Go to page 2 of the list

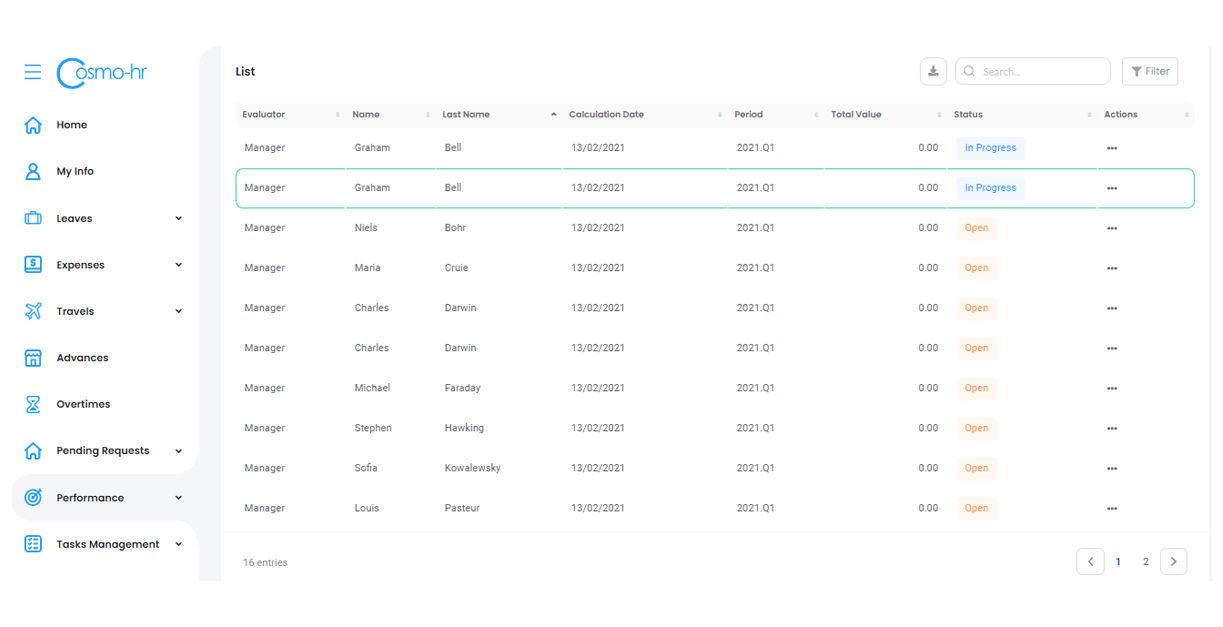(x=1146, y=562)
